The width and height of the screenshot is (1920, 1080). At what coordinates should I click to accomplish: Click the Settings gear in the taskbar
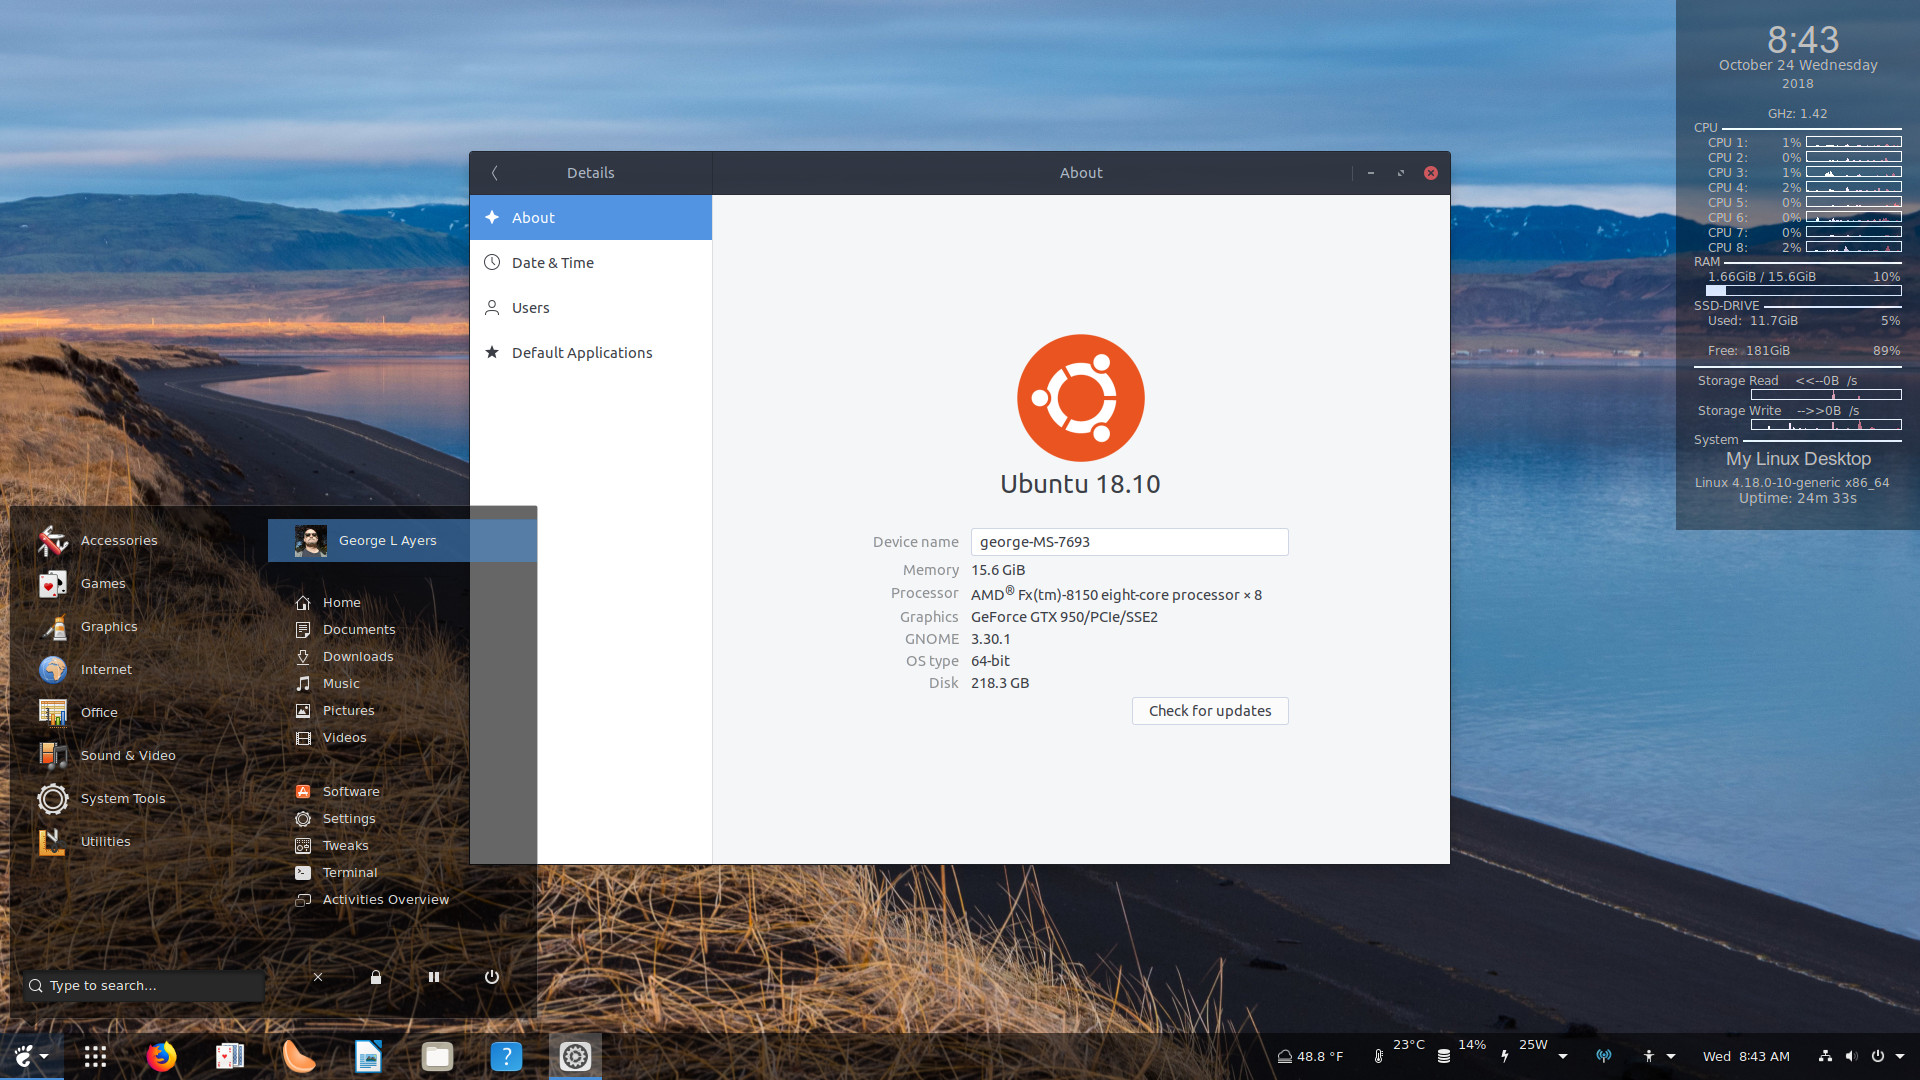[x=575, y=1056]
